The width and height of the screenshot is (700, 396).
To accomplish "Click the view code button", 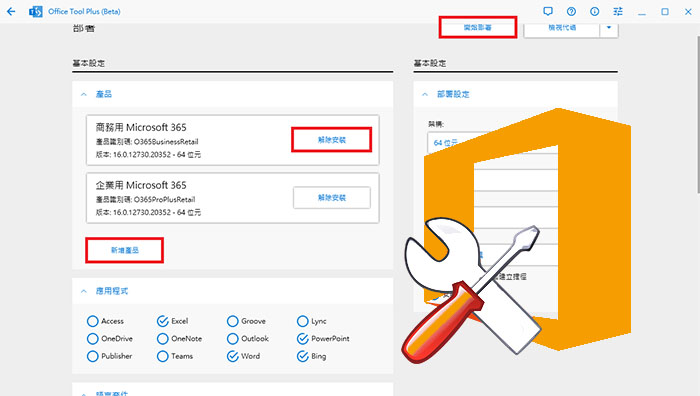I will click(x=562, y=28).
